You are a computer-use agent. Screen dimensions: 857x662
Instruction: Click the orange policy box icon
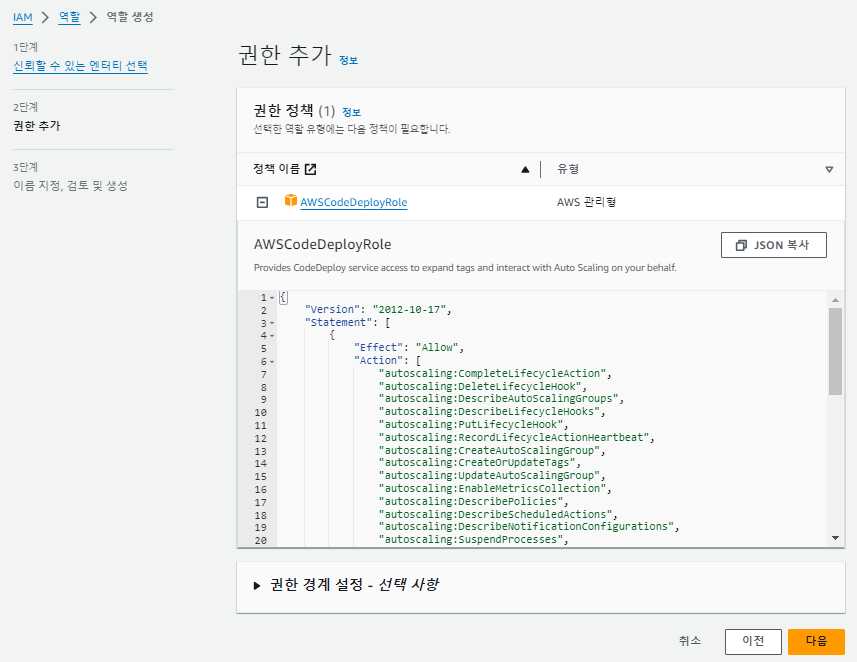[291, 201]
